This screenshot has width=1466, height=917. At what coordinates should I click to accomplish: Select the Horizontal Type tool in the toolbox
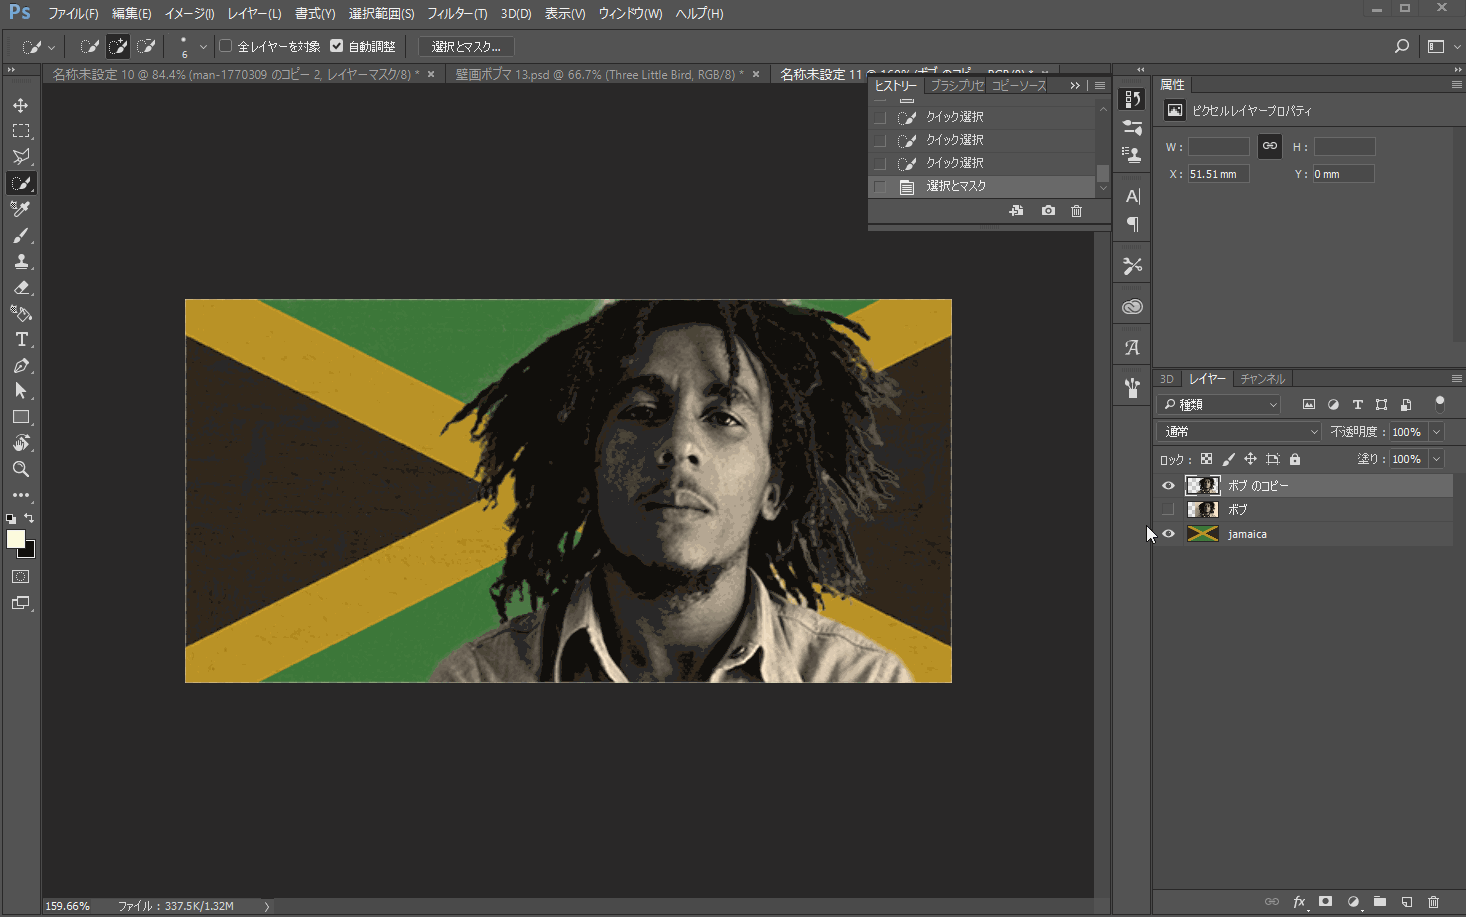[21, 339]
